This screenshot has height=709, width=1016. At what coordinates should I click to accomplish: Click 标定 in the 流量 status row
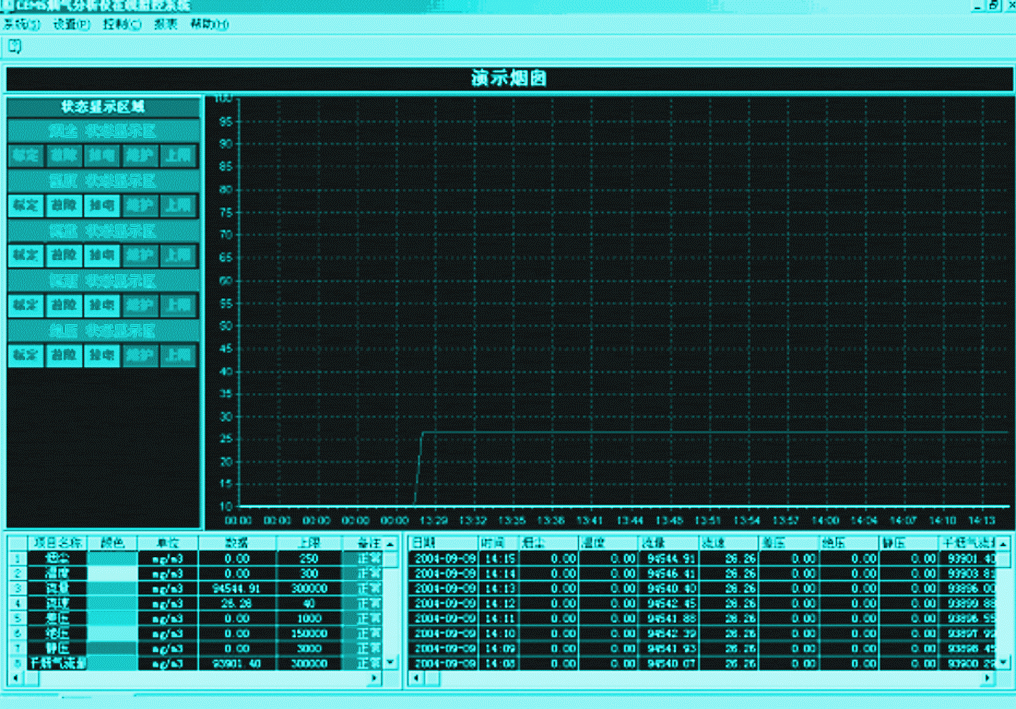tap(26, 255)
